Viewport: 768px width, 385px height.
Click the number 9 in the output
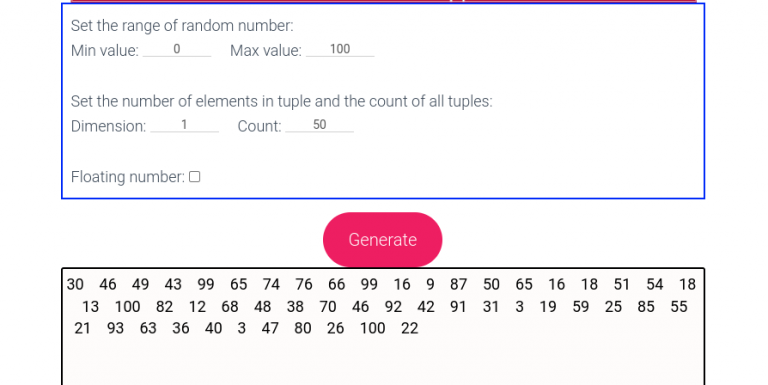430,285
